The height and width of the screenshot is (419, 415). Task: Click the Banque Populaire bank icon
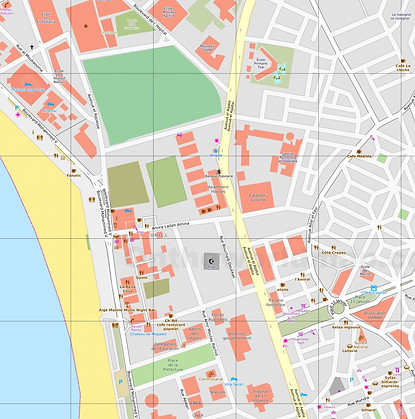coord(219,171)
